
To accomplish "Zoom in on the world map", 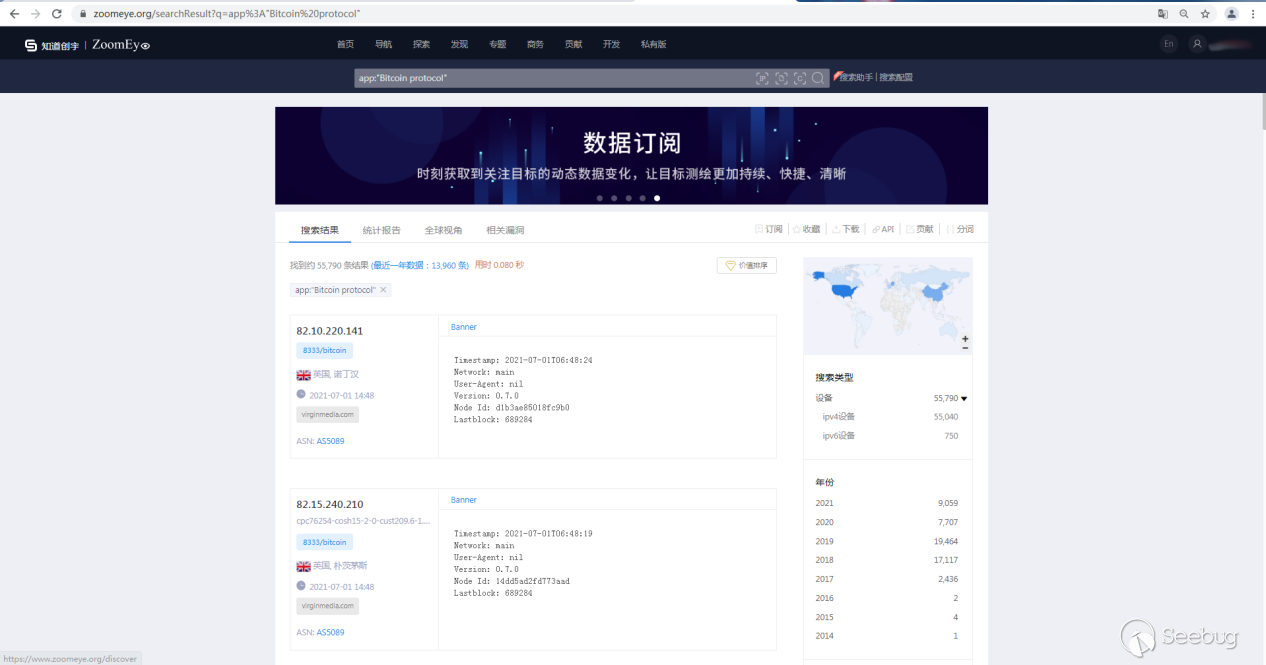I will tap(965, 339).
